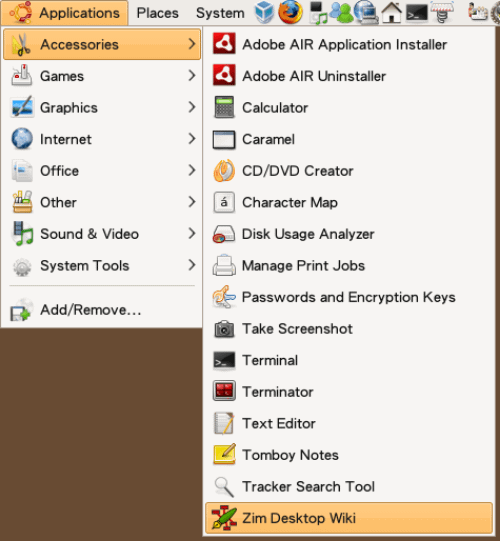Open Character Map entry
This screenshot has width=500, height=541.
point(349,202)
